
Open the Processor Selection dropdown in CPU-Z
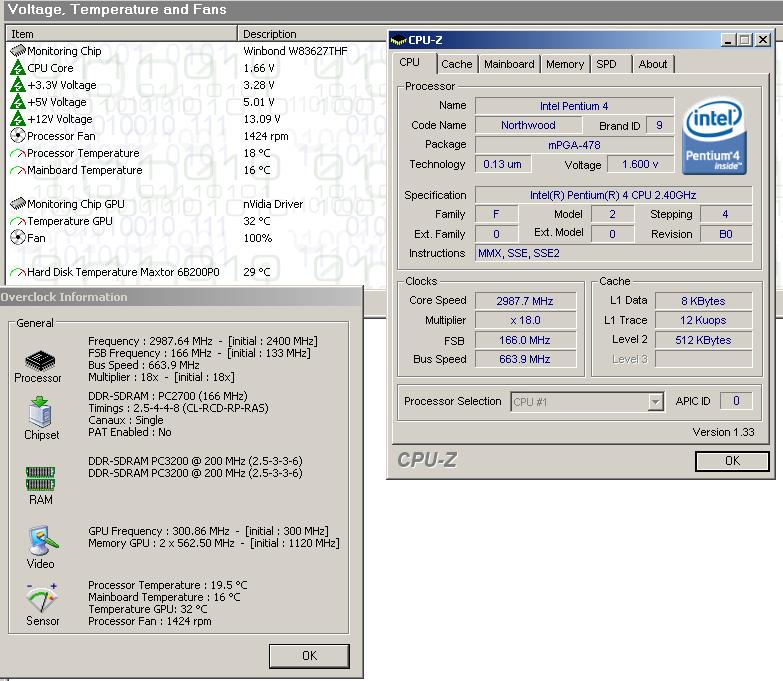tap(655, 401)
